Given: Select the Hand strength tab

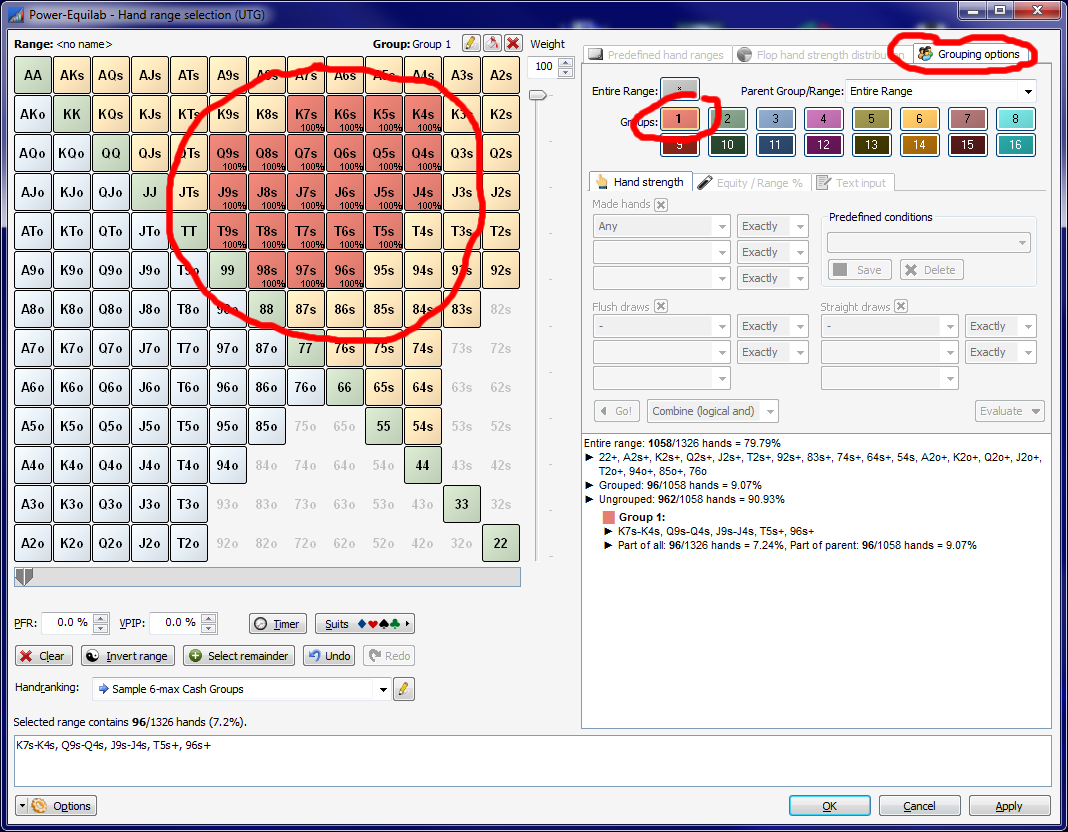Looking at the screenshot, I should pyautogui.click(x=640, y=182).
